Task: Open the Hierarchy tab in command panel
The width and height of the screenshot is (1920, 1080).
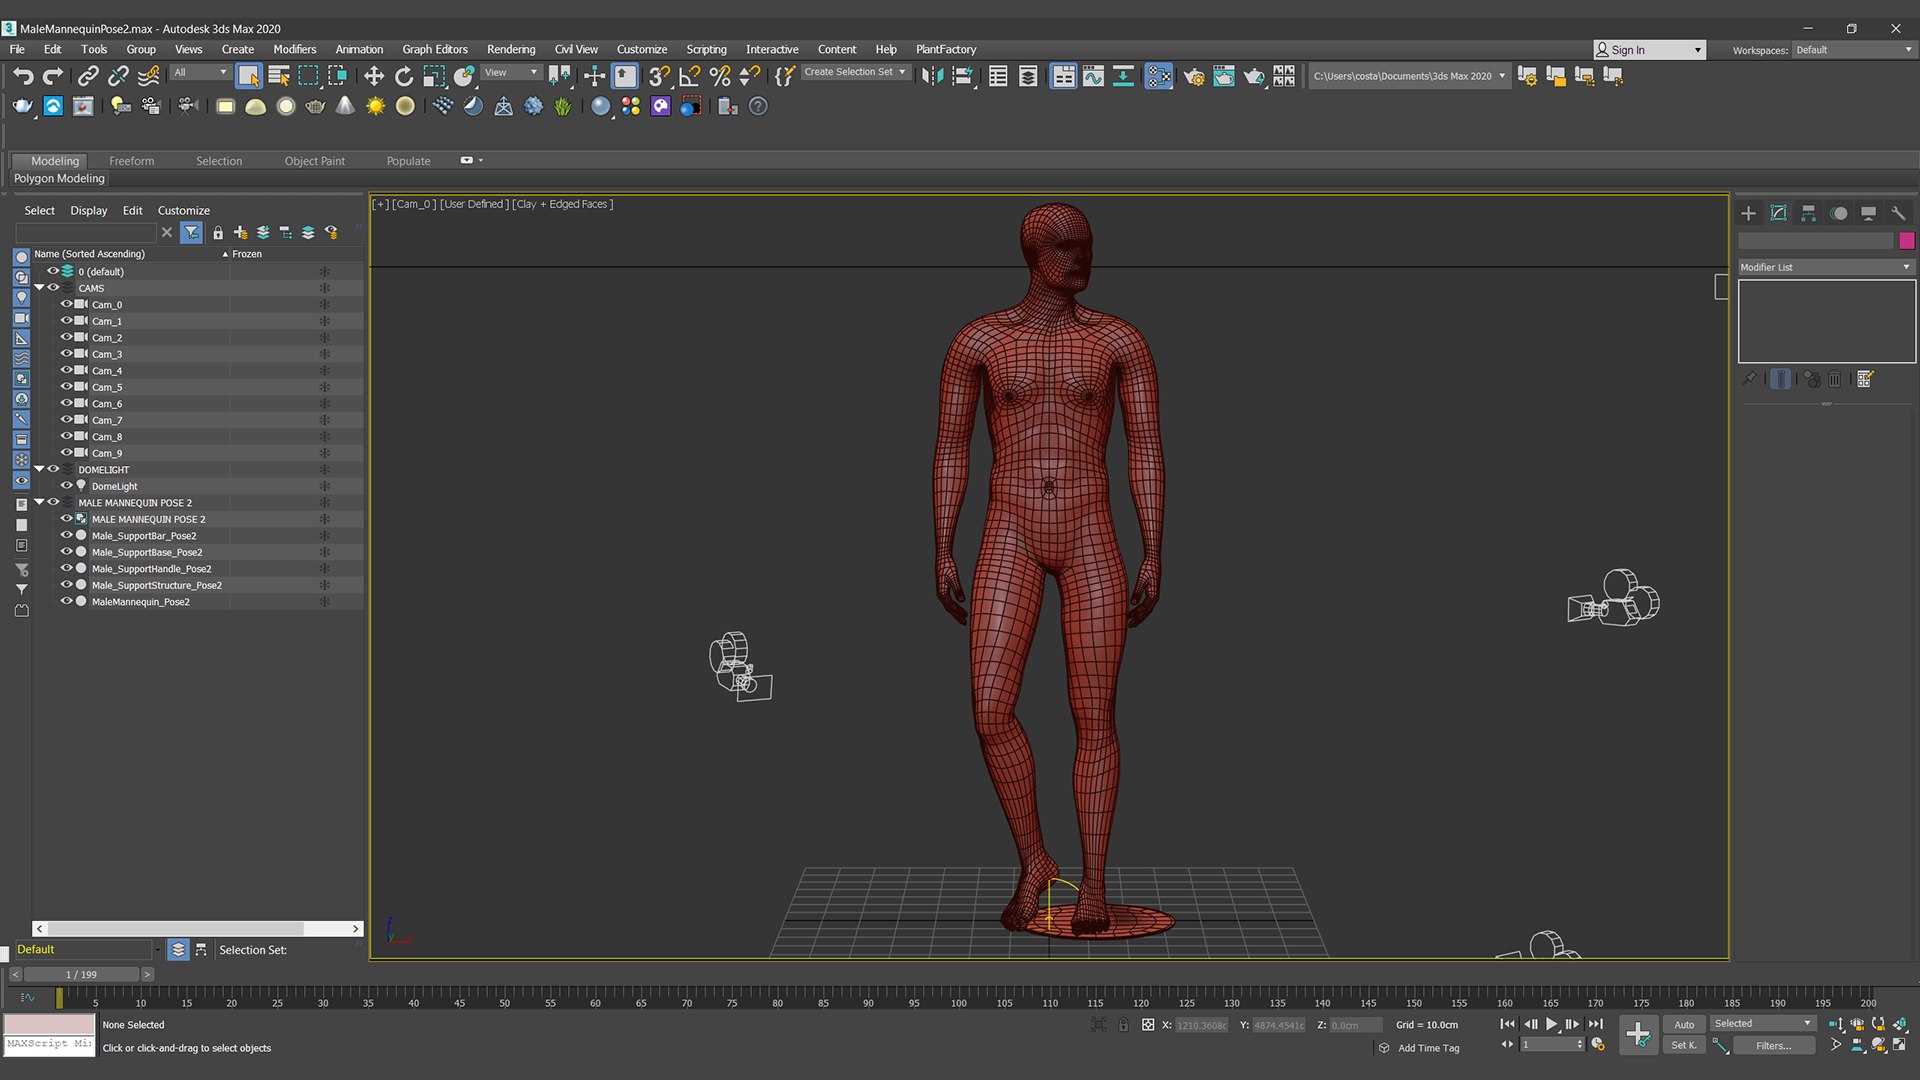Action: click(x=1808, y=213)
